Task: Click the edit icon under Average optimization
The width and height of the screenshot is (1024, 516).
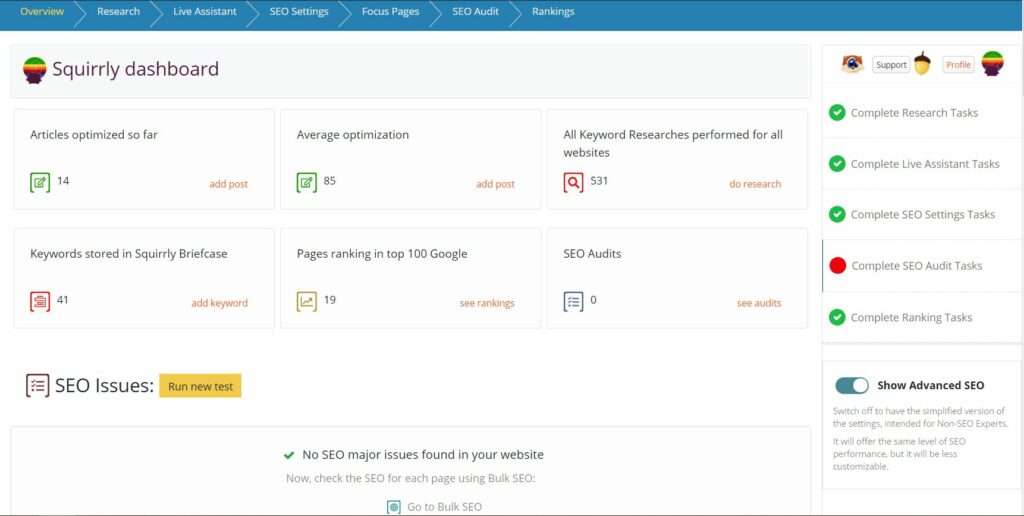Action: coord(306,182)
